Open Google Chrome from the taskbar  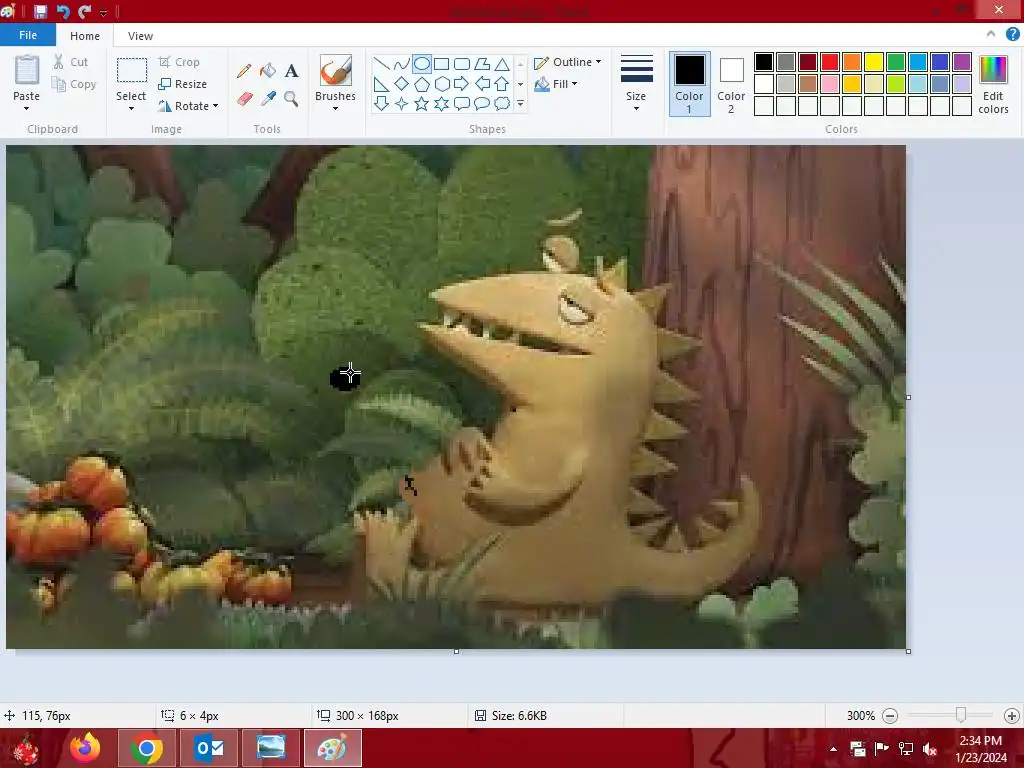click(147, 748)
